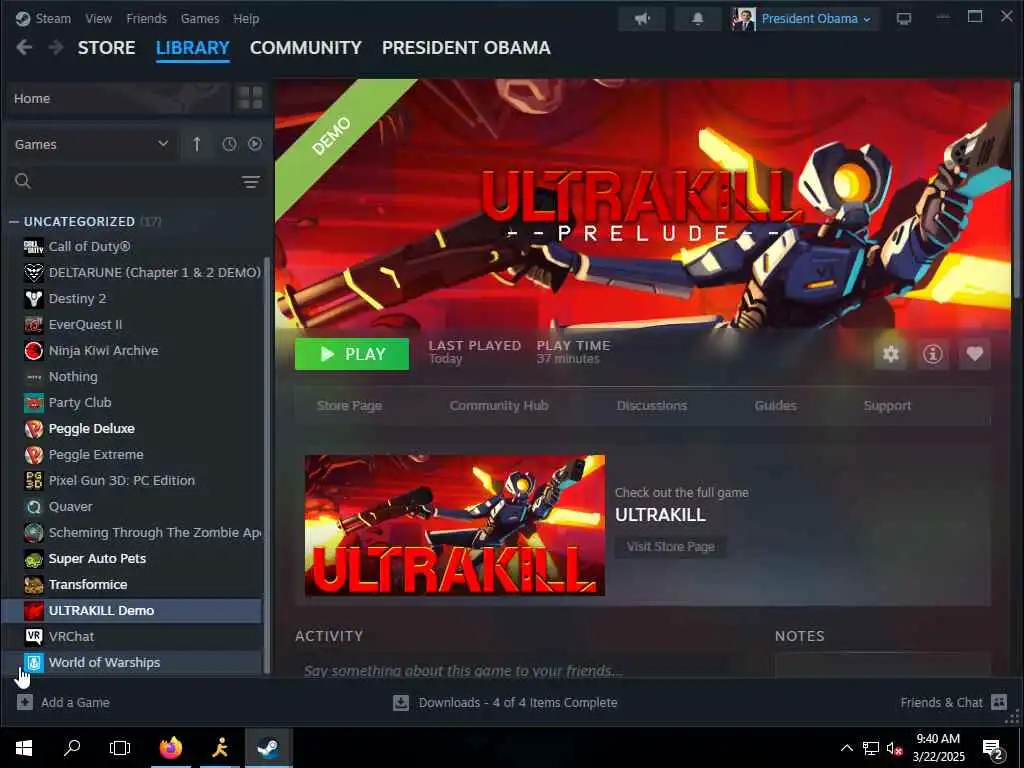Open the Help menu

(246, 18)
